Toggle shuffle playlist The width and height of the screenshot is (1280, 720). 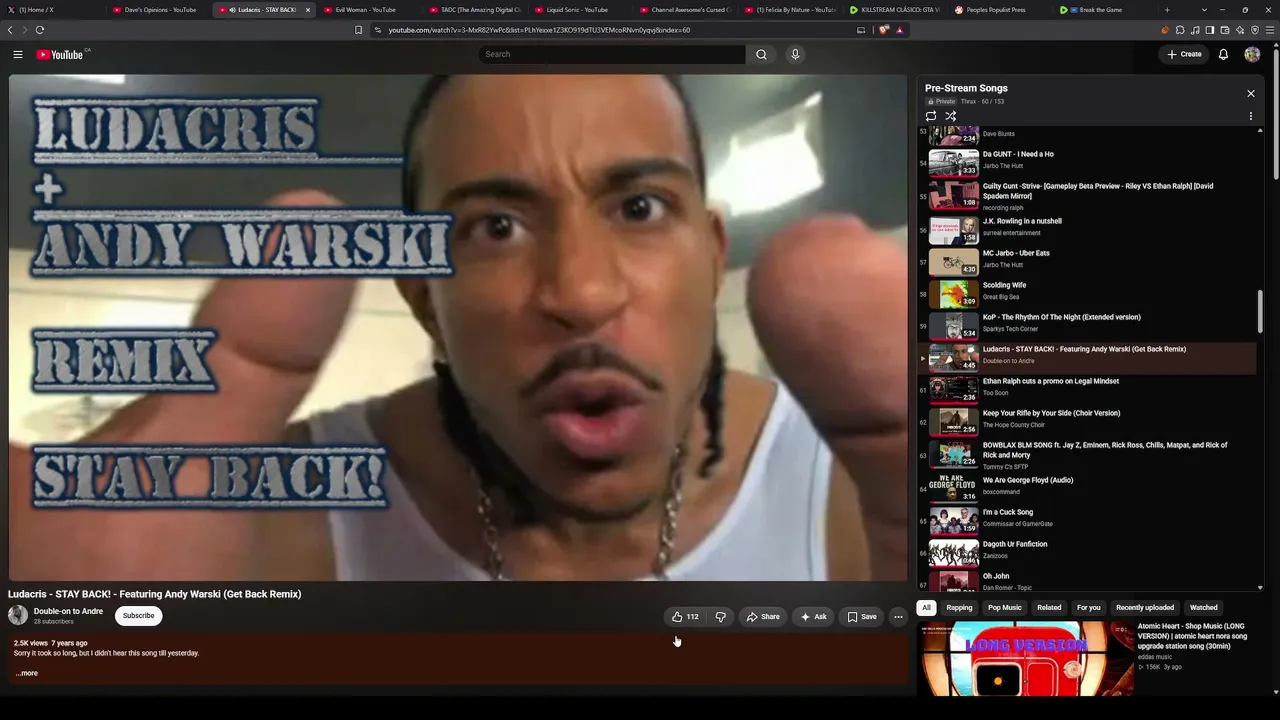coord(951,116)
